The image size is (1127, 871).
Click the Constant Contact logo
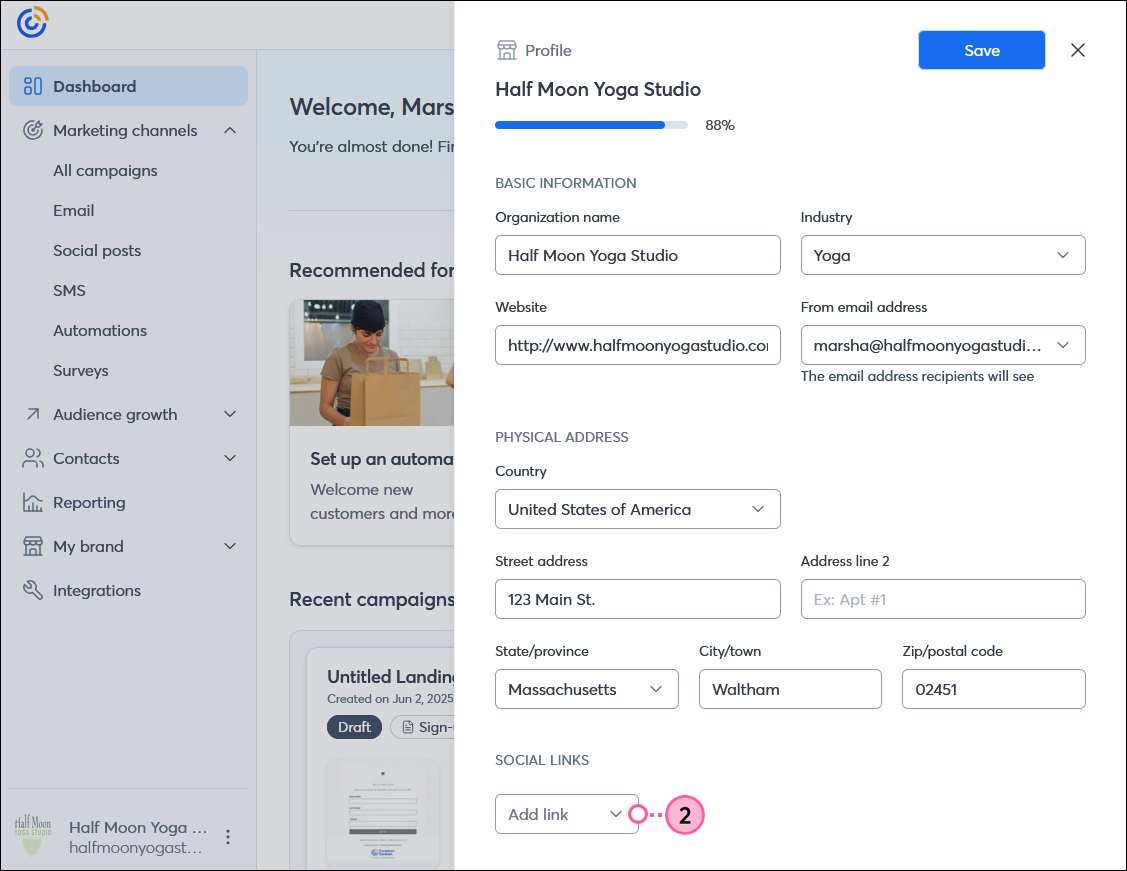[32, 22]
